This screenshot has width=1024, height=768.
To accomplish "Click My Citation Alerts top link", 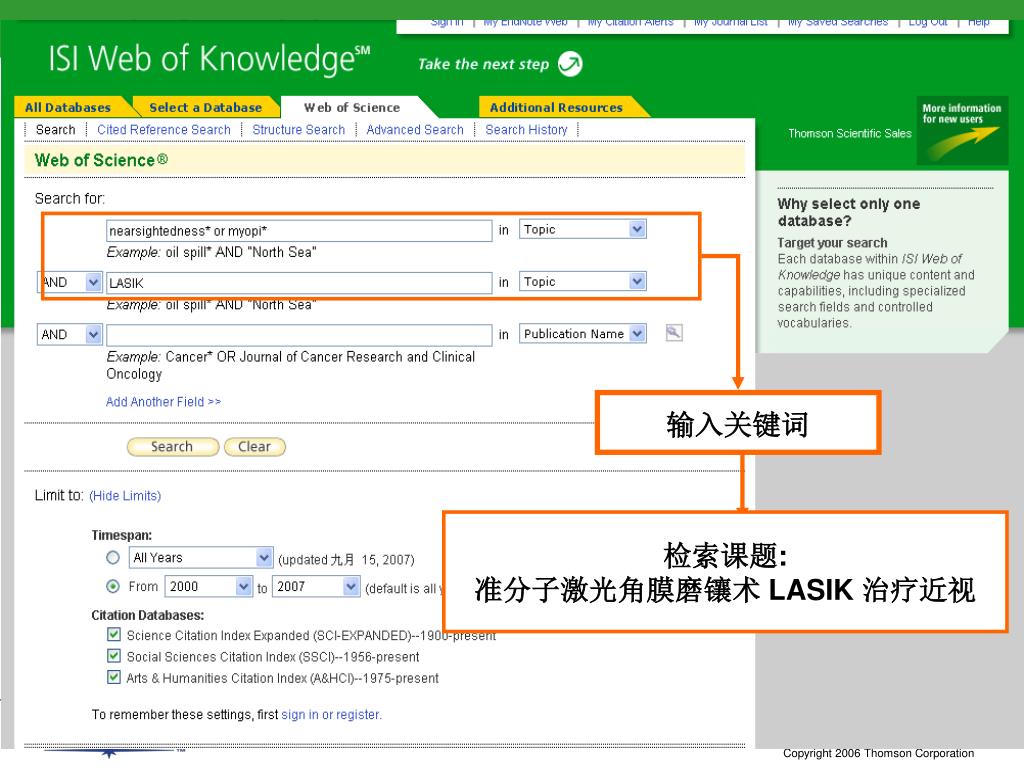I will pyautogui.click(x=630, y=23).
